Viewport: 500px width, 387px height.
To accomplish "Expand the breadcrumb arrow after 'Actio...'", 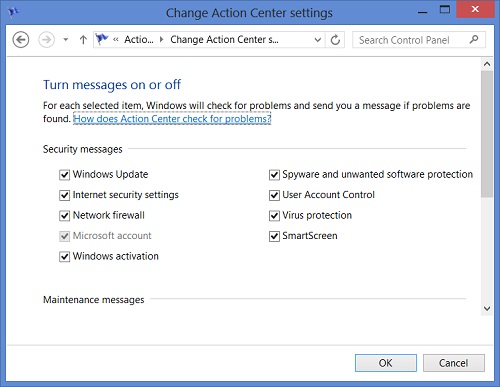I will 162,40.
